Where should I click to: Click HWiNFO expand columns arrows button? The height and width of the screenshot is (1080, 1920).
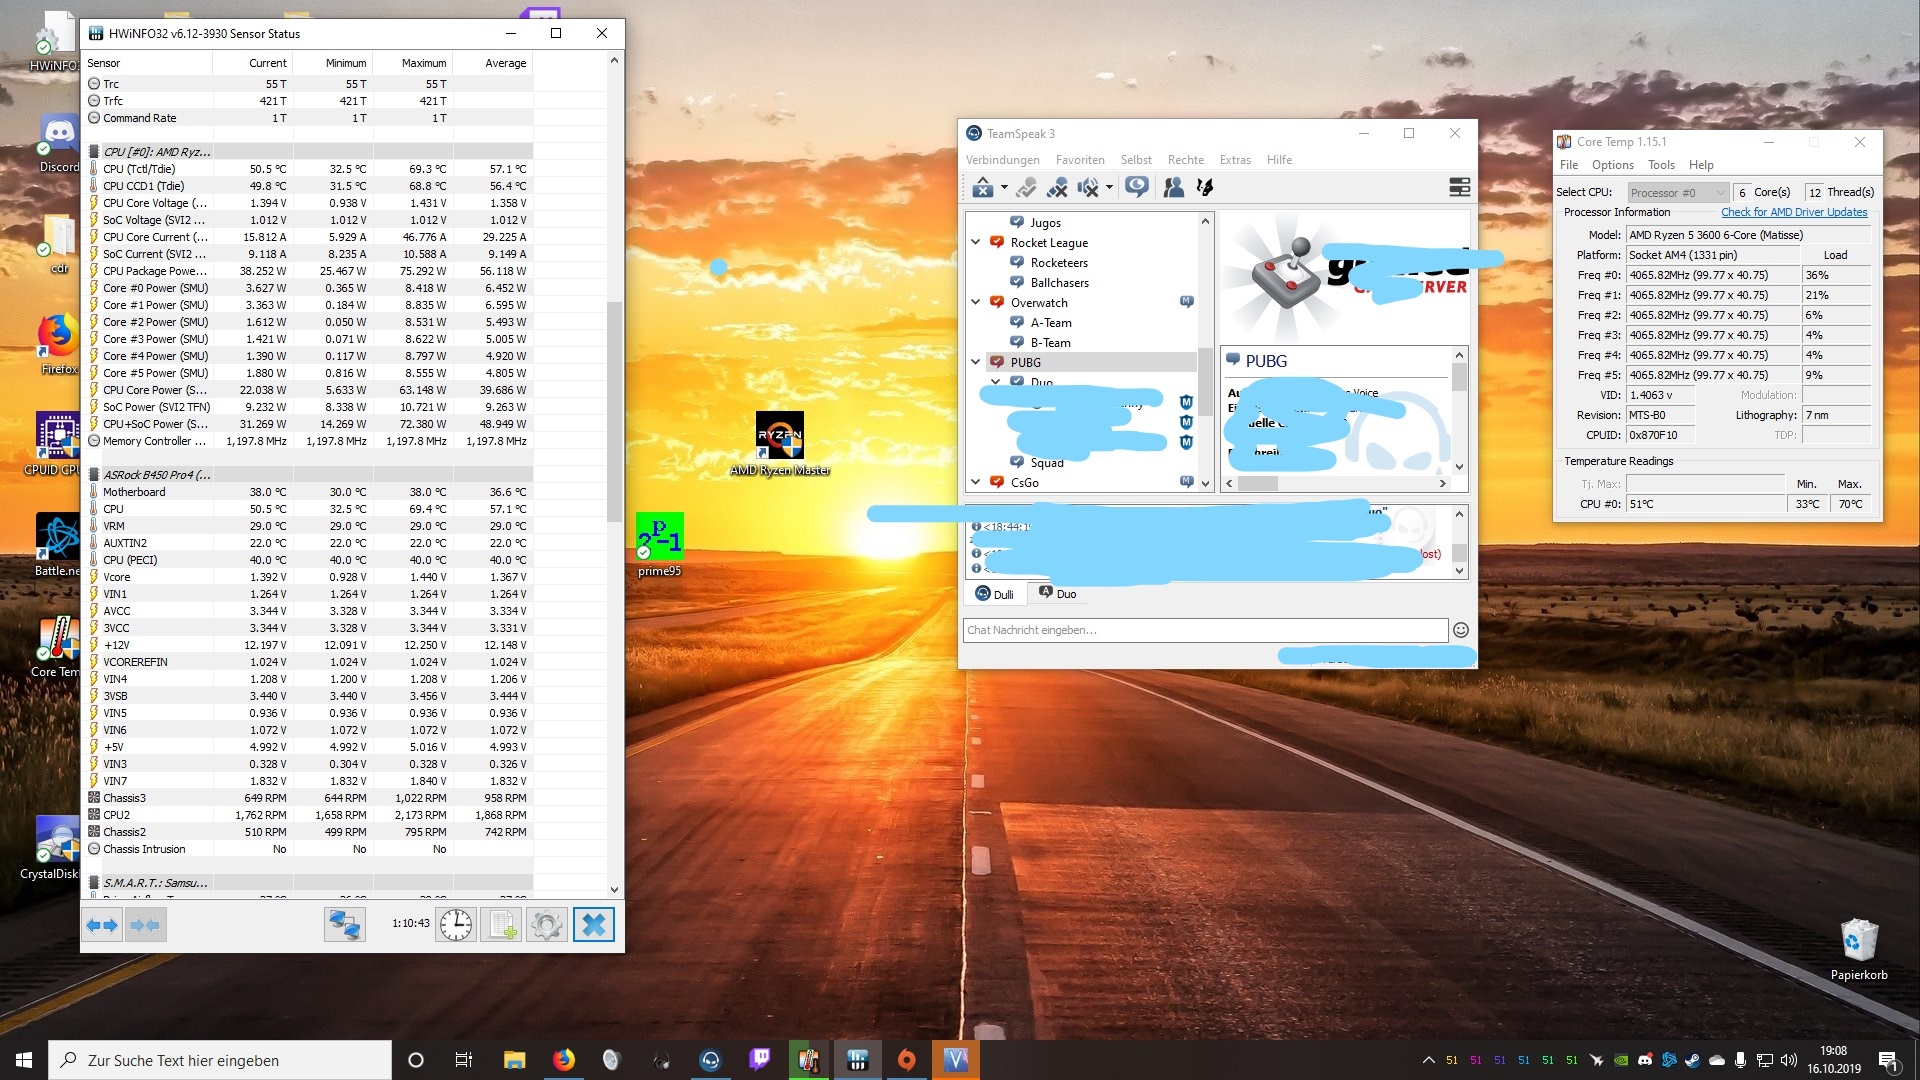pos(102,925)
